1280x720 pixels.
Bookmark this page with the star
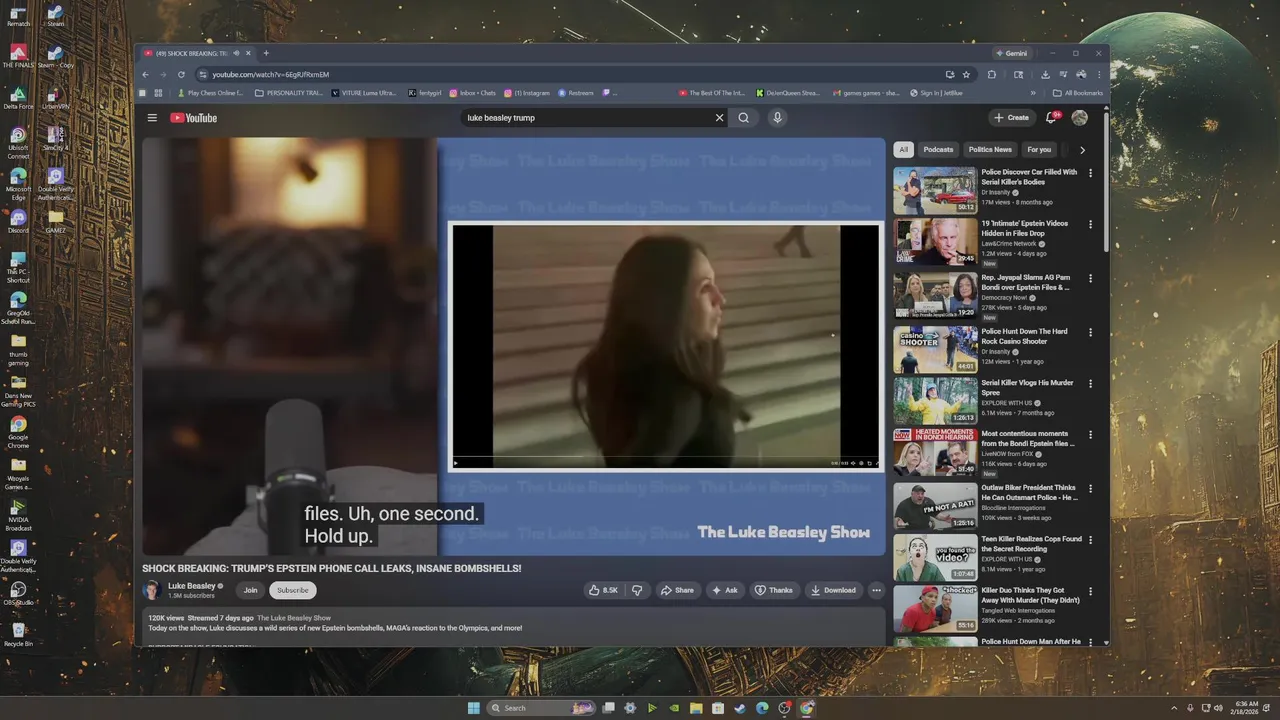pyautogui.click(x=966, y=74)
